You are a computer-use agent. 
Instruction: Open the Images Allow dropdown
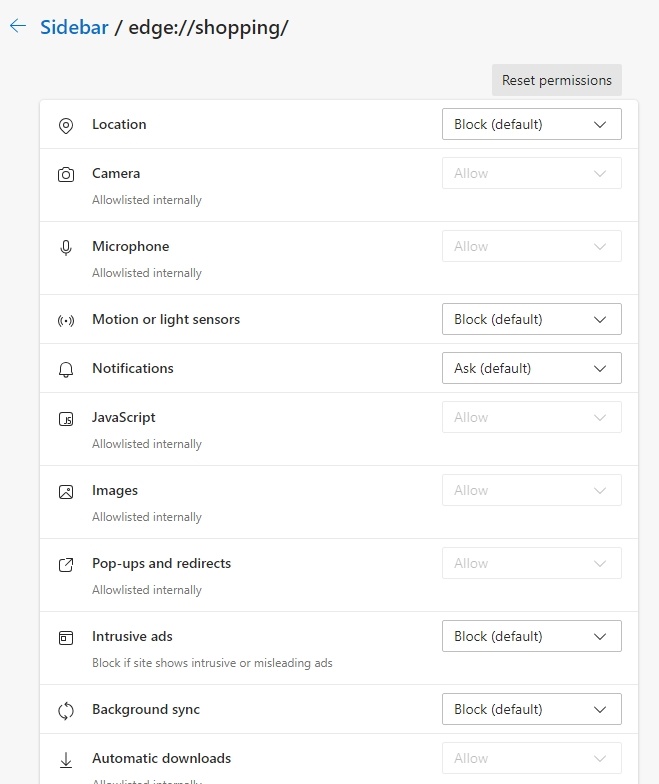(x=532, y=490)
